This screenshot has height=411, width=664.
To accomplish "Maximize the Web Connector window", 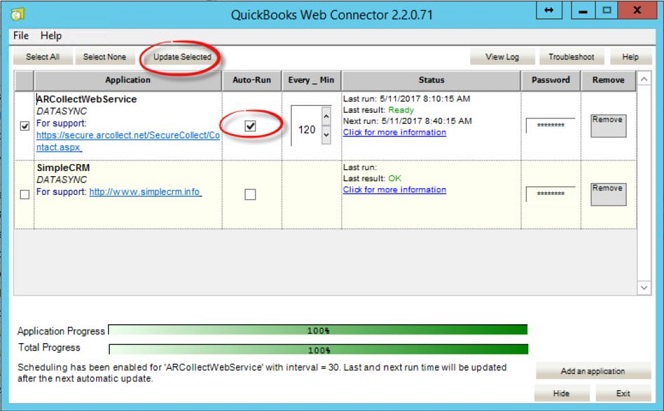I will pyautogui.click(x=606, y=11).
